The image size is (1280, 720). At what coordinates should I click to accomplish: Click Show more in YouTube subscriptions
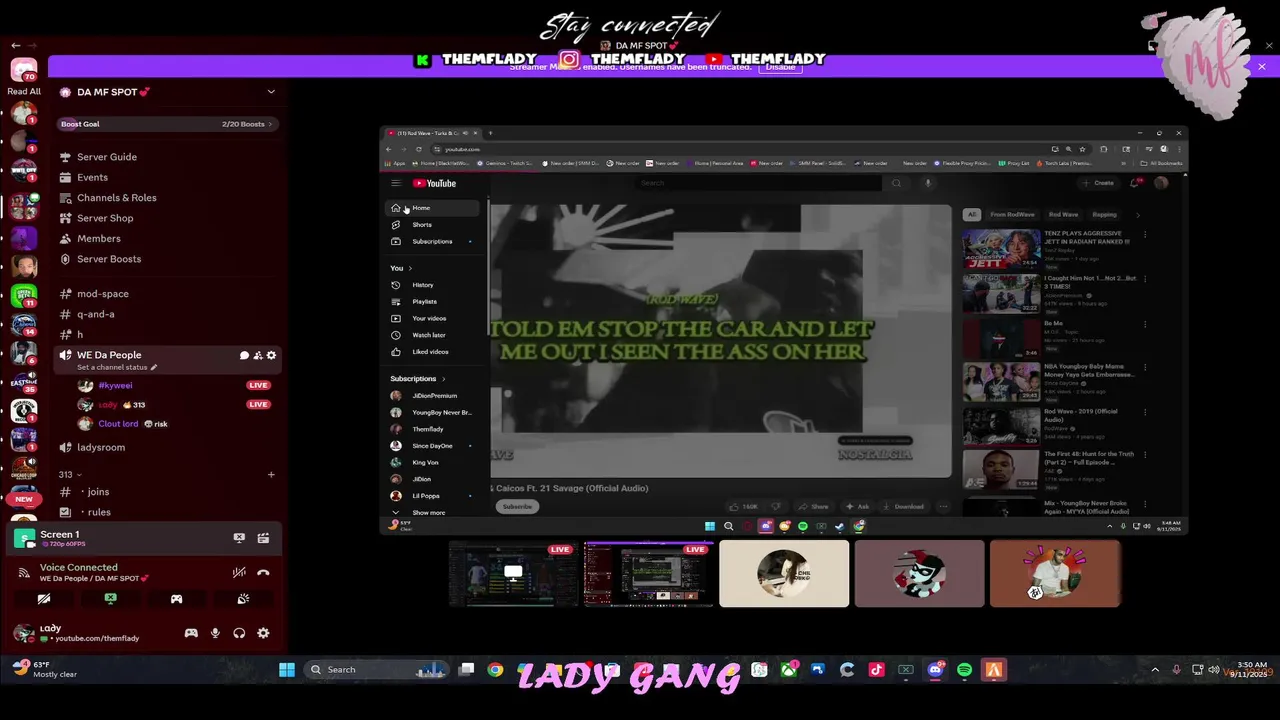pos(428,512)
